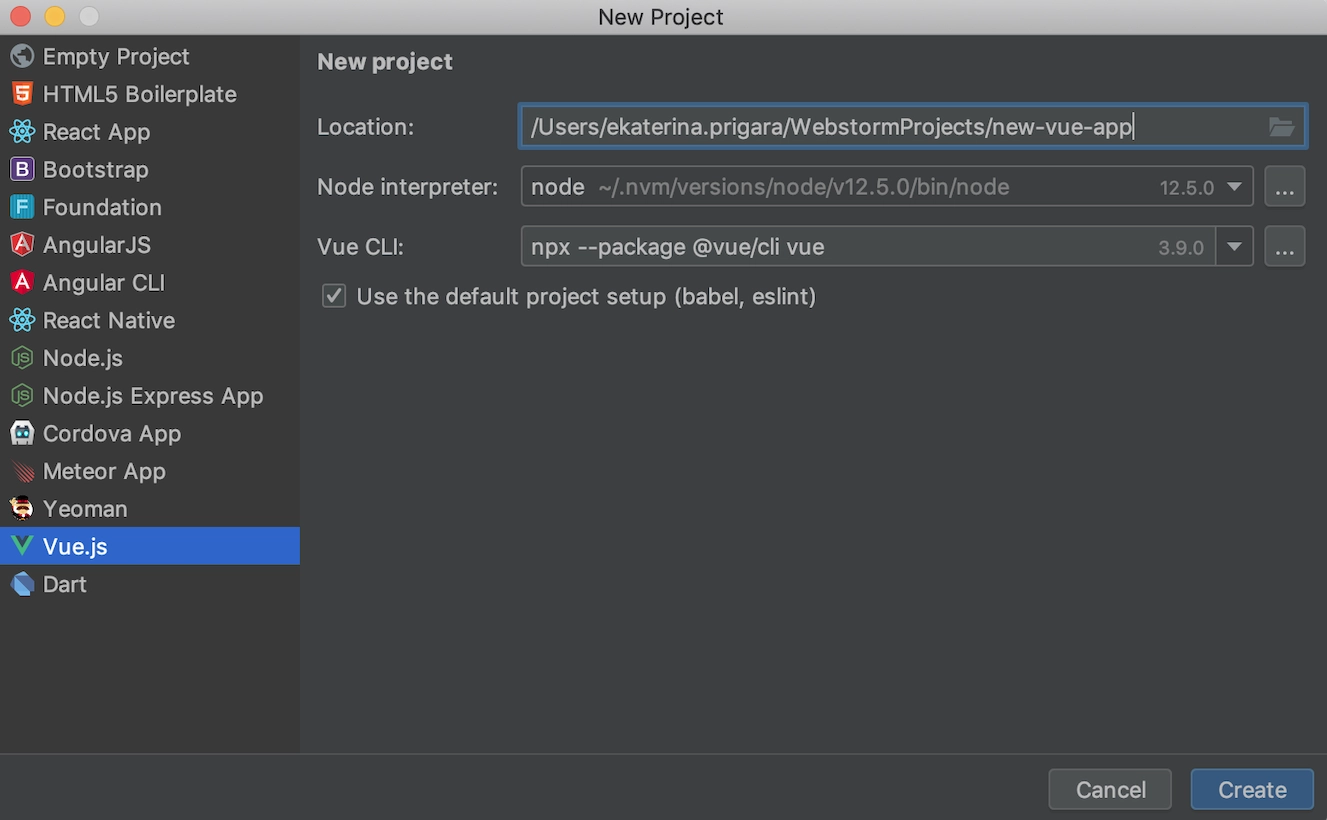
Task: Click the Cordova App robot icon
Action: click(21, 433)
